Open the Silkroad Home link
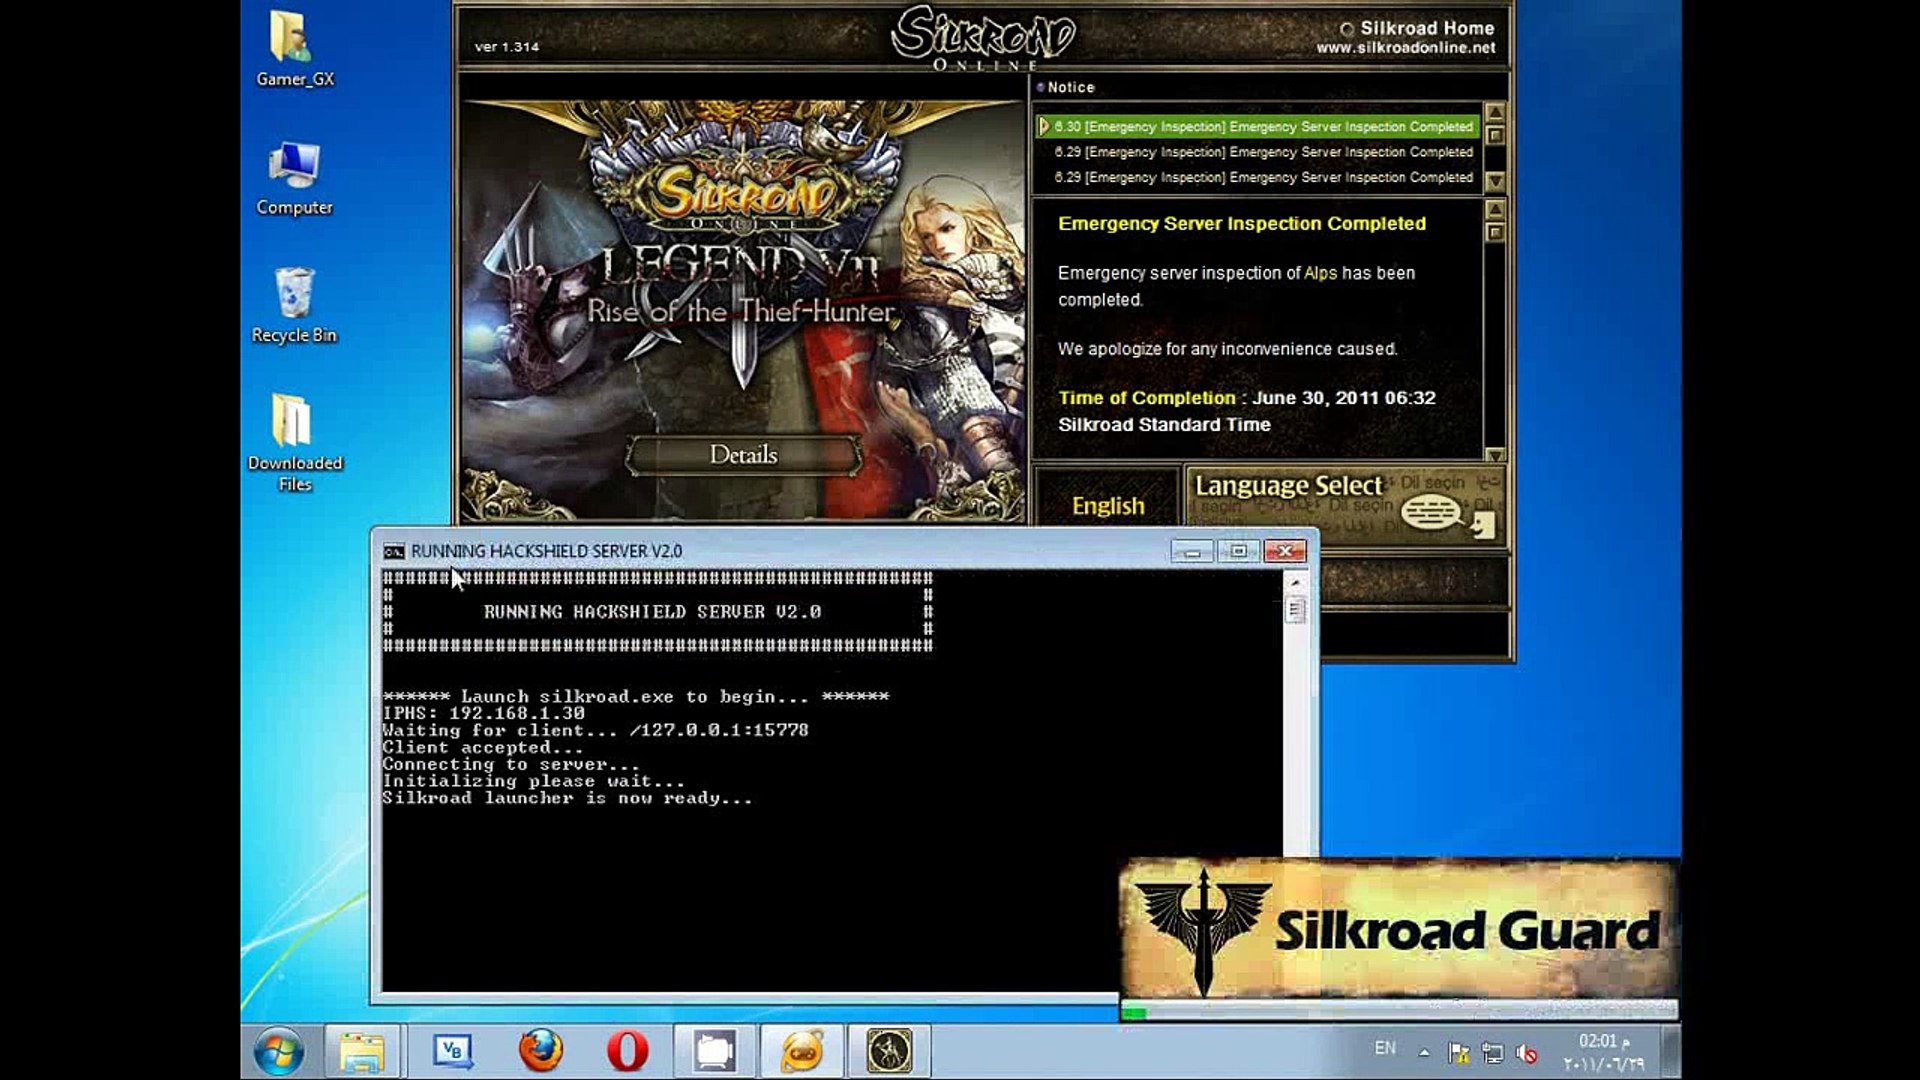Image resolution: width=1920 pixels, height=1080 pixels. 1426,28
